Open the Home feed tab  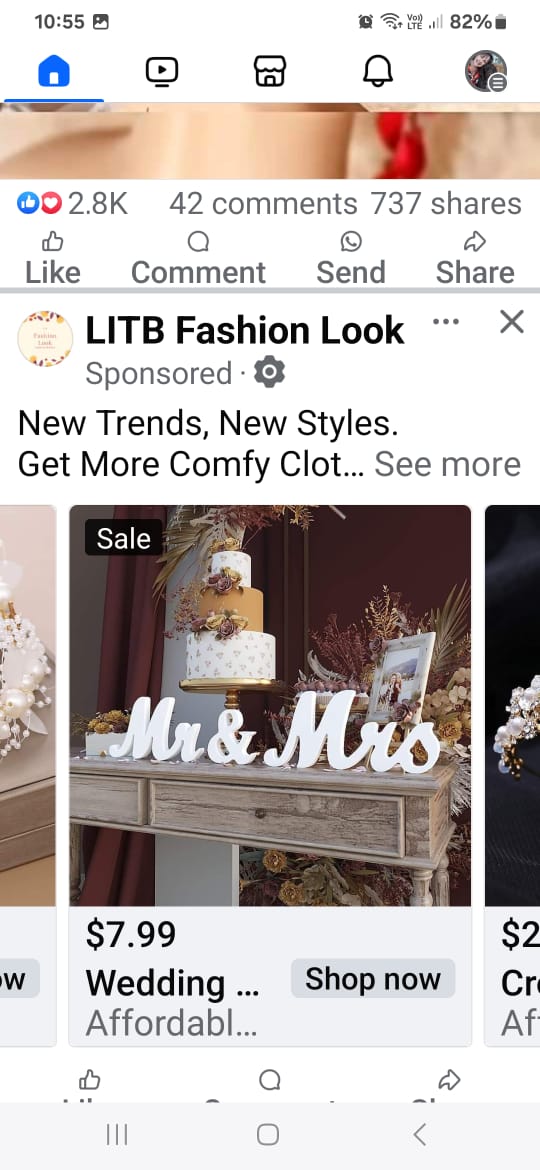click(54, 72)
